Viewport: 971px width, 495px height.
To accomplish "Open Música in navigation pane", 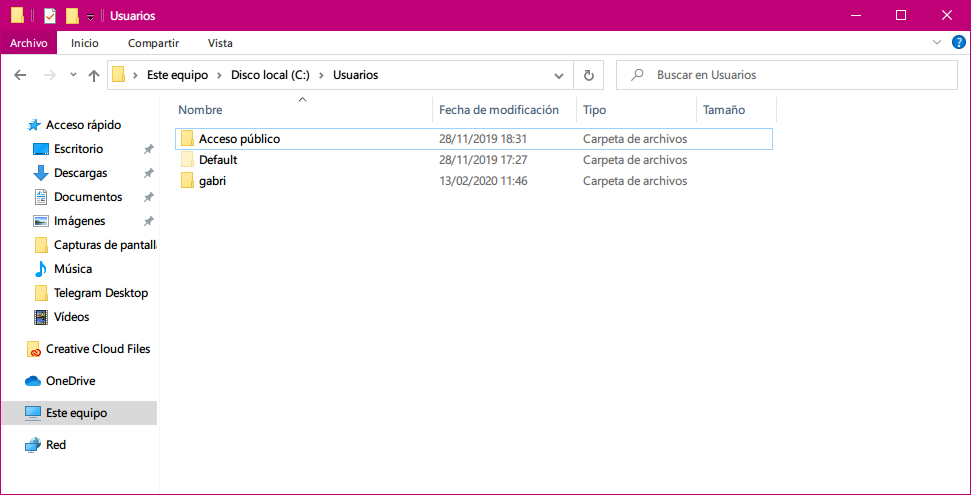I will (72, 269).
